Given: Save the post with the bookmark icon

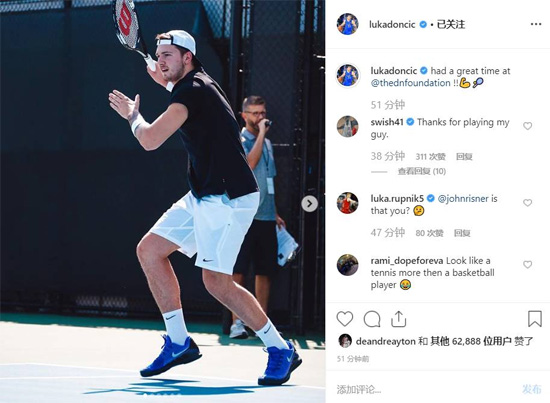Looking at the screenshot, I should [x=535, y=318].
